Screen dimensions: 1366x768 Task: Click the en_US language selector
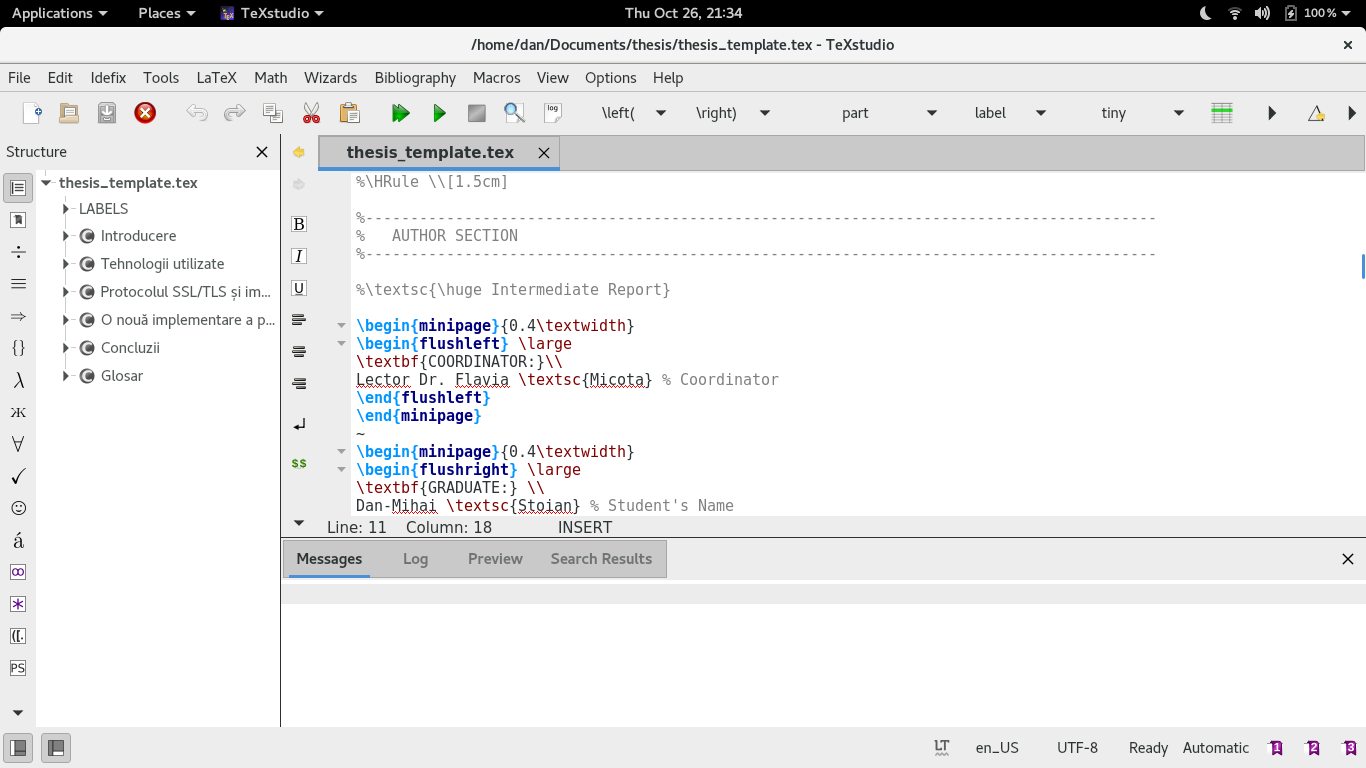[997, 747]
